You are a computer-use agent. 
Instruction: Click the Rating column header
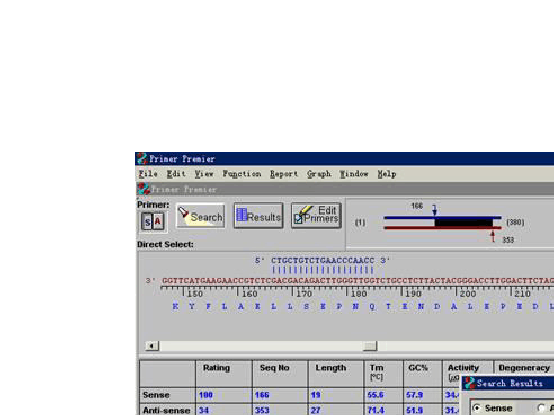pos(216,368)
